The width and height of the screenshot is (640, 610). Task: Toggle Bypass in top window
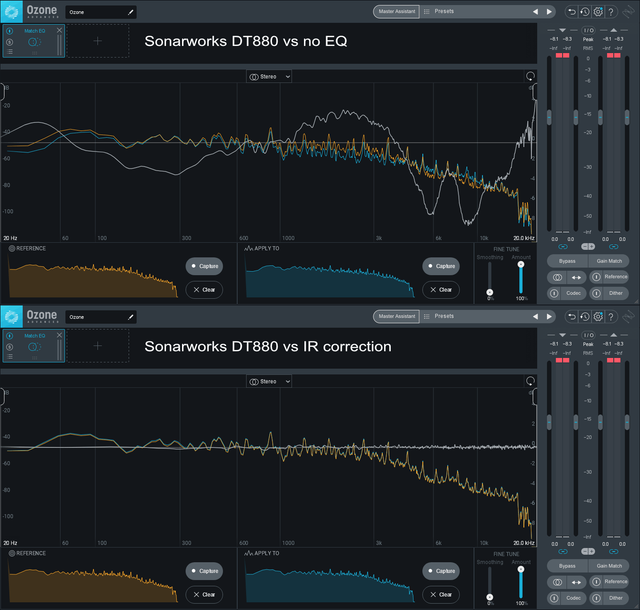[567, 261]
